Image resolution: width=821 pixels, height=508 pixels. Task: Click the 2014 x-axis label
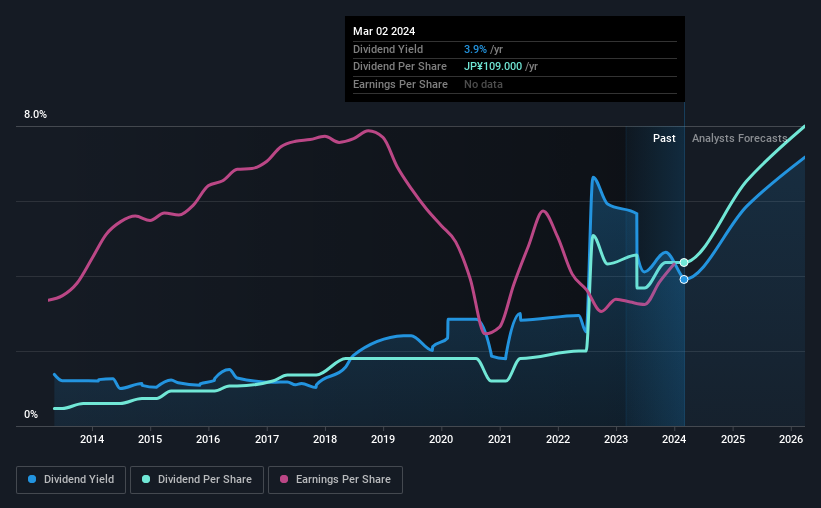(92, 439)
